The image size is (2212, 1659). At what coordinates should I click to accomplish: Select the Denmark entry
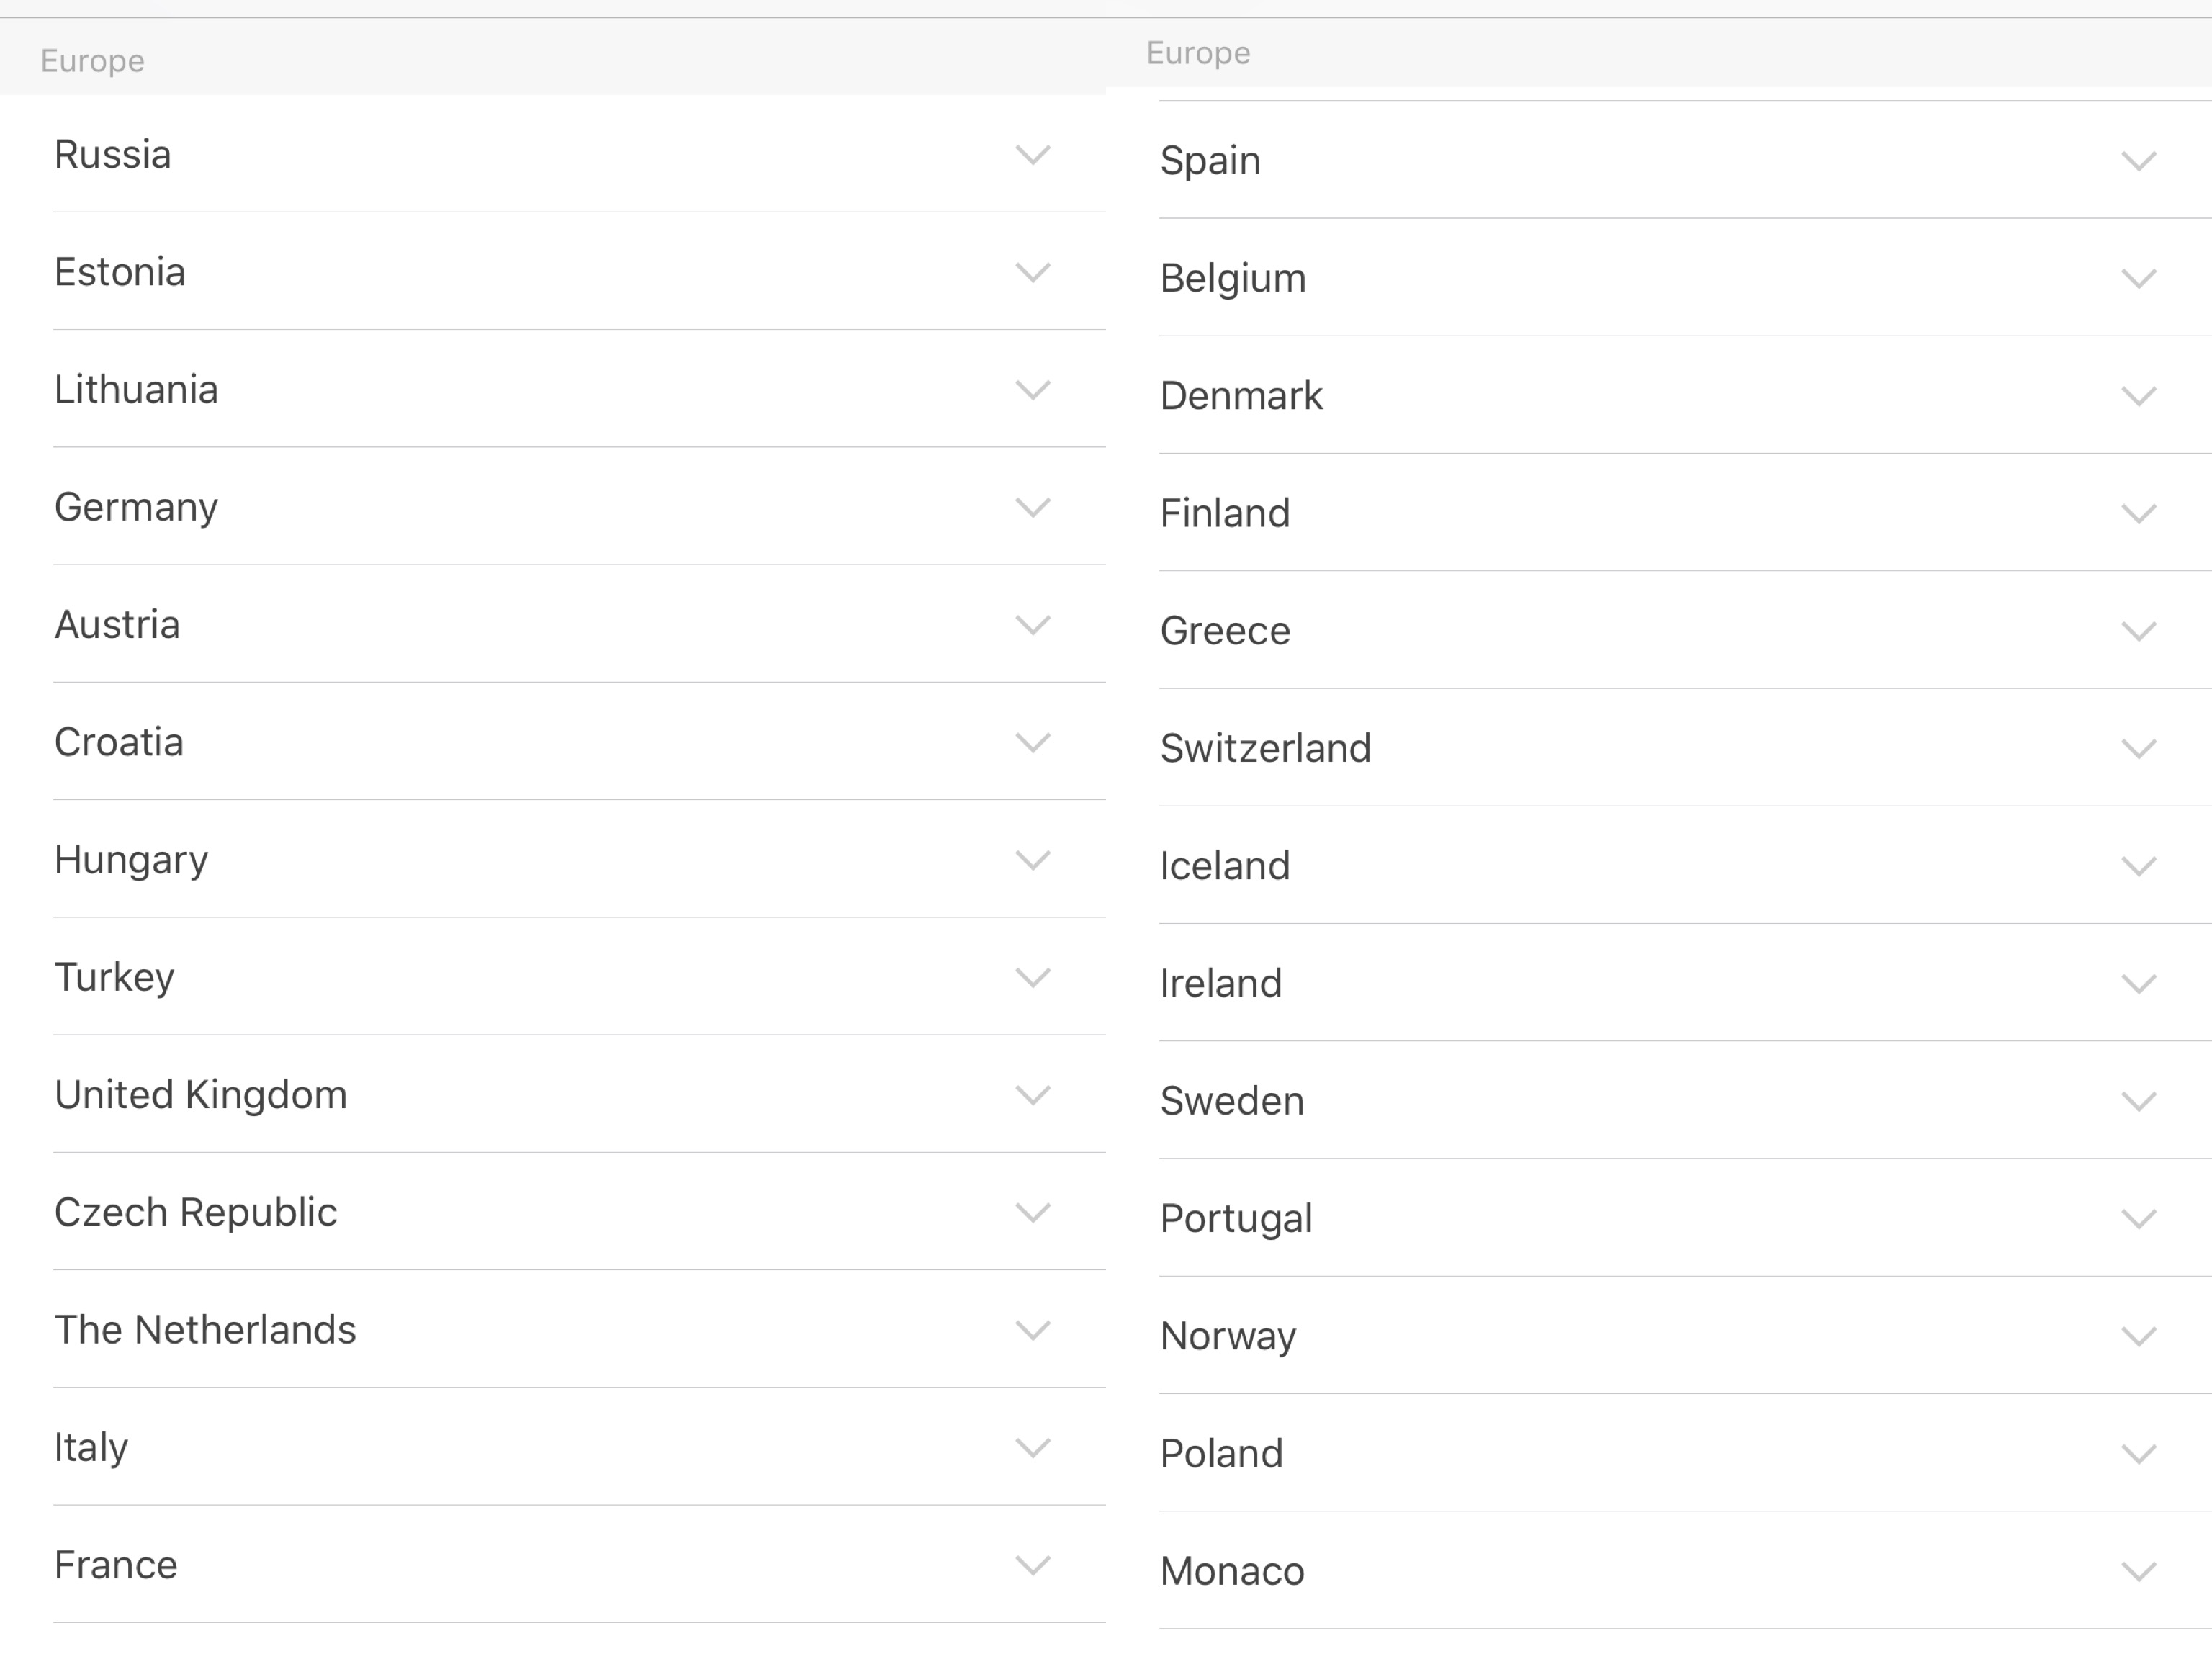[x=1241, y=396]
